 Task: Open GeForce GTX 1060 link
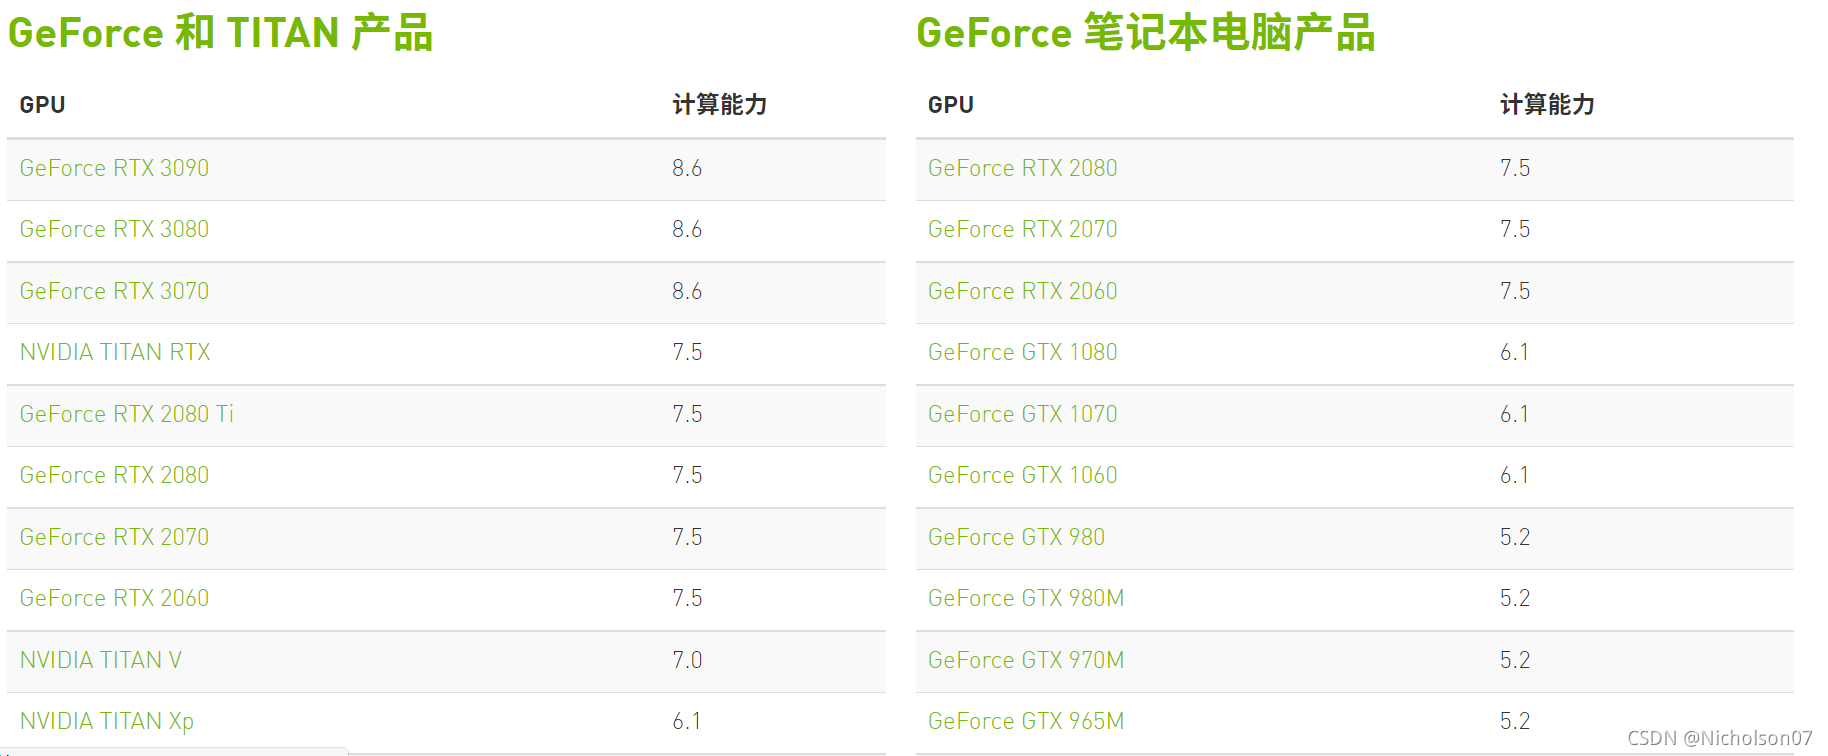(1023, 475)
